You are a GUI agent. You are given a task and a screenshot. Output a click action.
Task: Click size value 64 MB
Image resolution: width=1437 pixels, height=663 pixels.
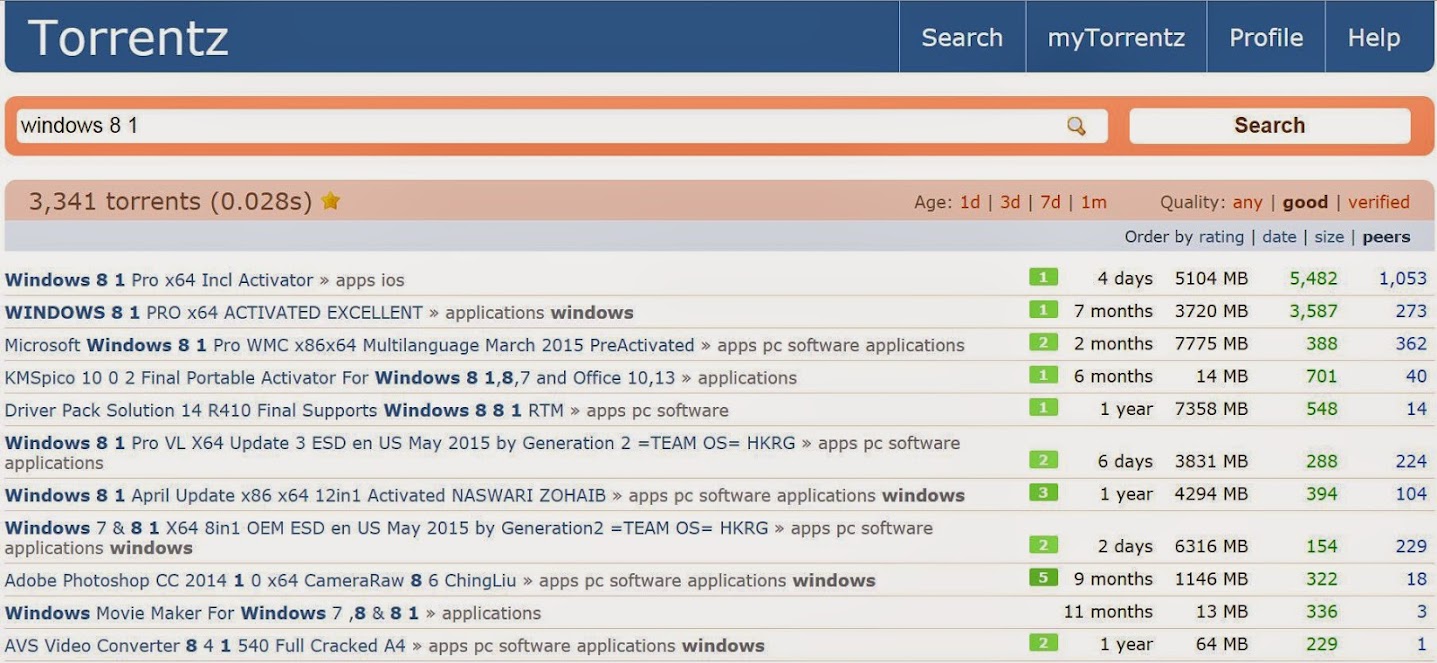[x=1222, y=644]
